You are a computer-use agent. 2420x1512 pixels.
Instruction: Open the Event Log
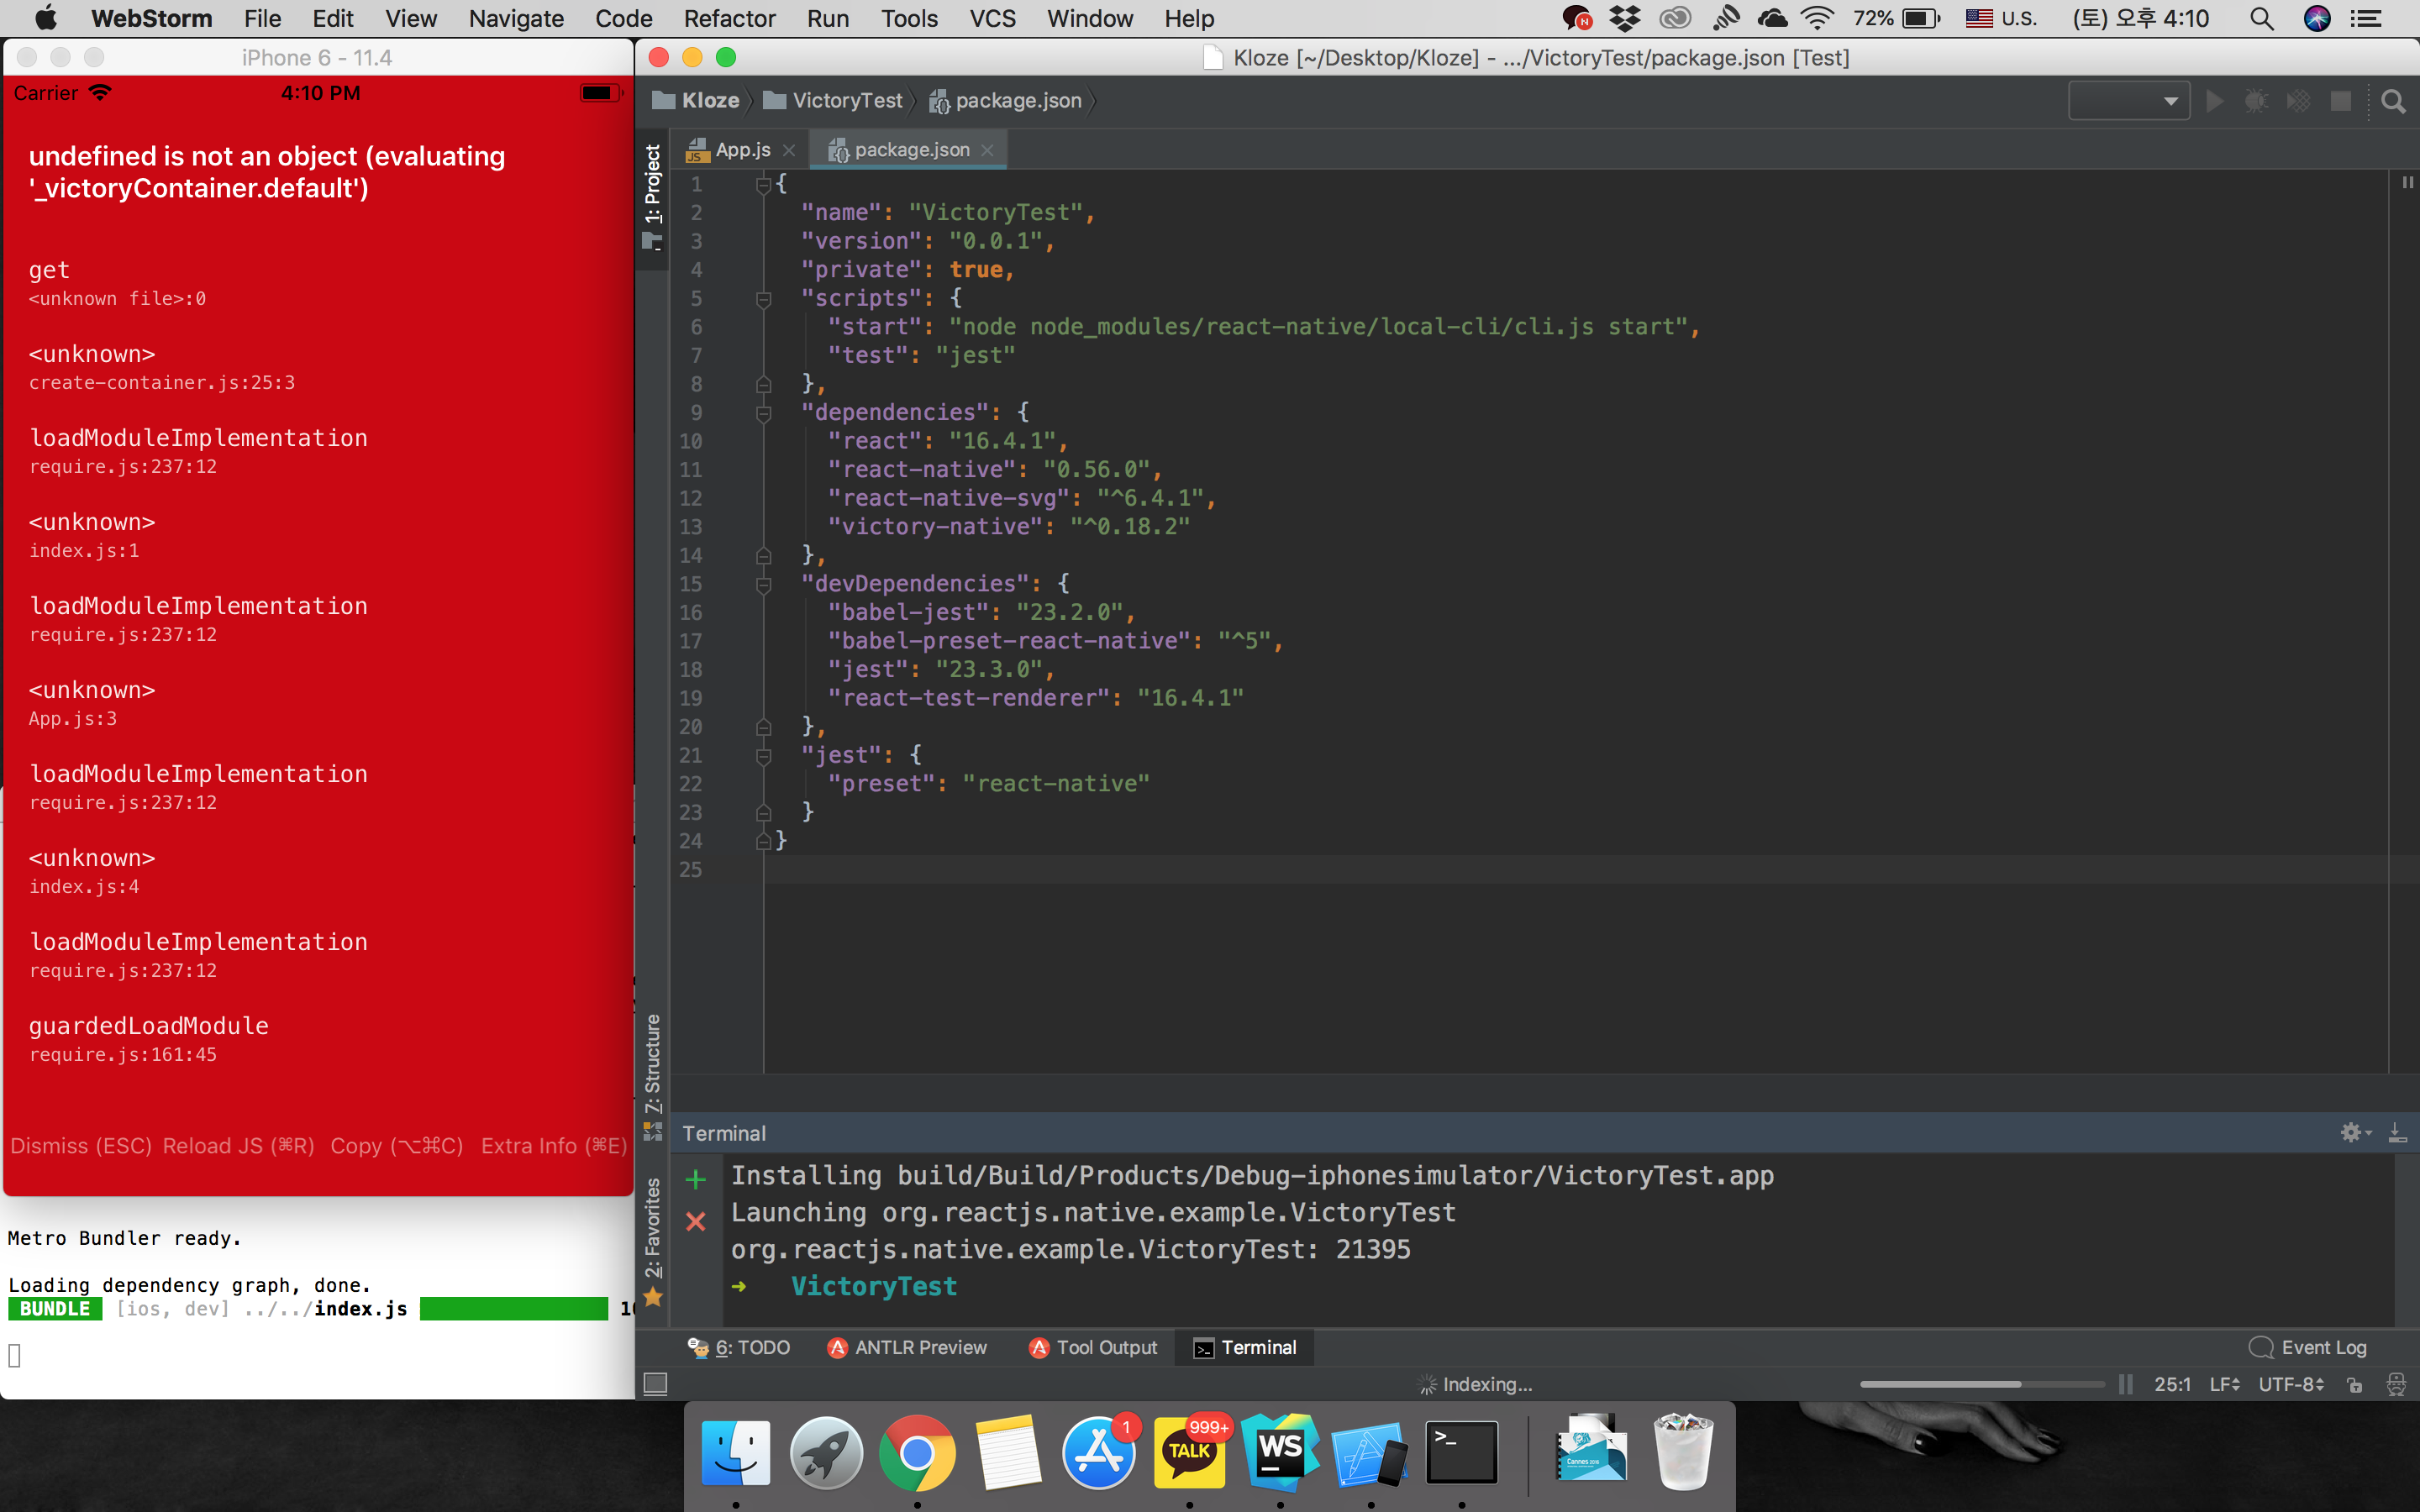point(2309,1347)
